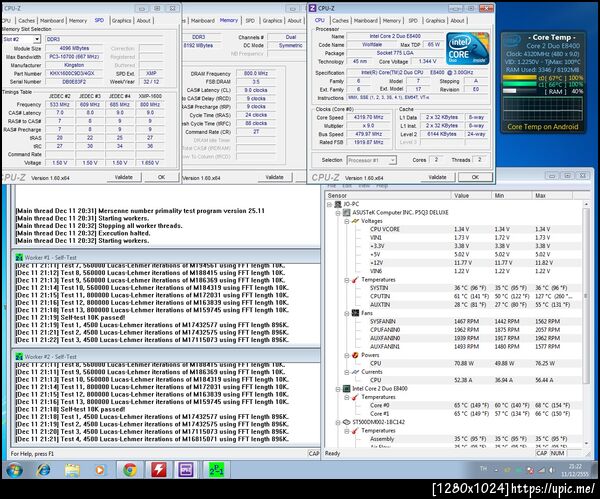Click the Fans icon in HWMonitor tree
Viewport: 600px width, 499px height.
pyautogui.click(x=355, y=313)
